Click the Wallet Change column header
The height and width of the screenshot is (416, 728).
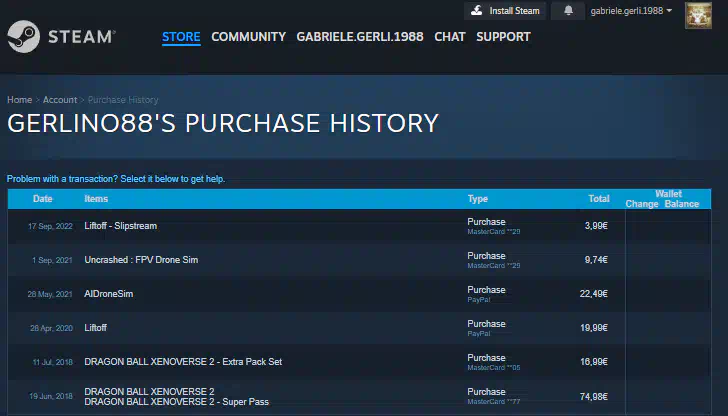[642, 204]
